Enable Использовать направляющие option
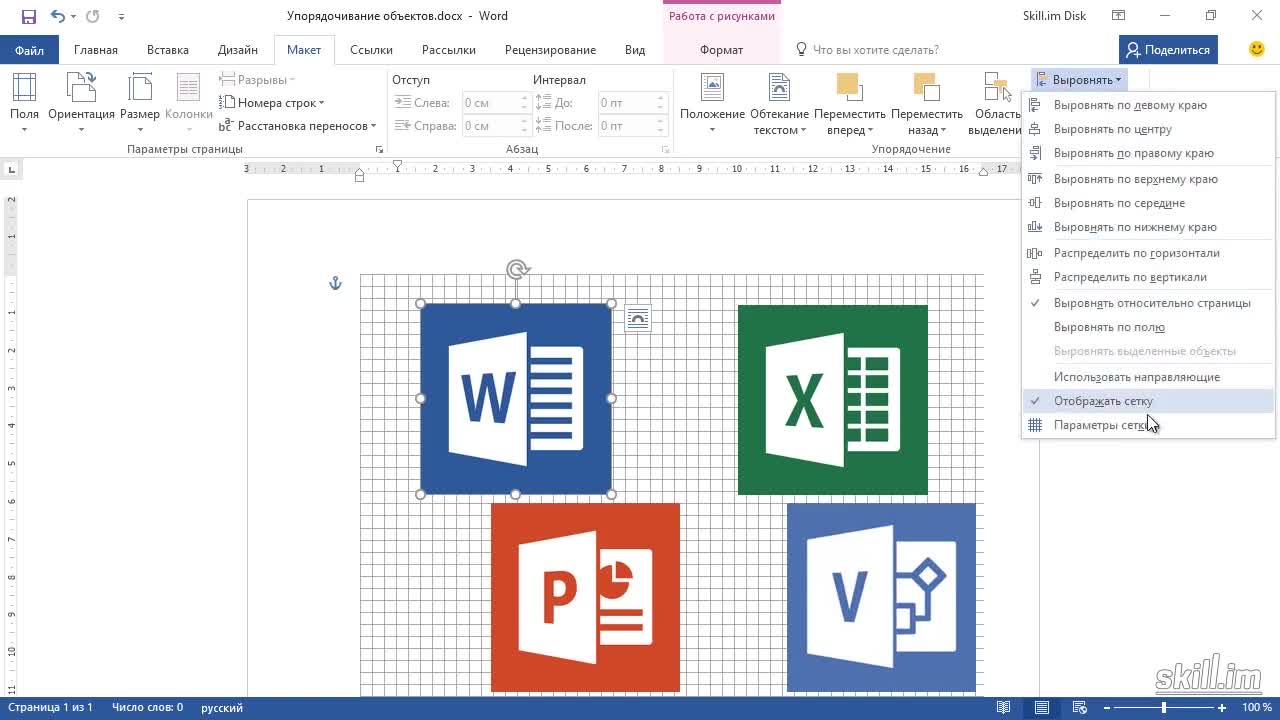The height and width of the screenshot is (720, 1280). click(1150, 377)
